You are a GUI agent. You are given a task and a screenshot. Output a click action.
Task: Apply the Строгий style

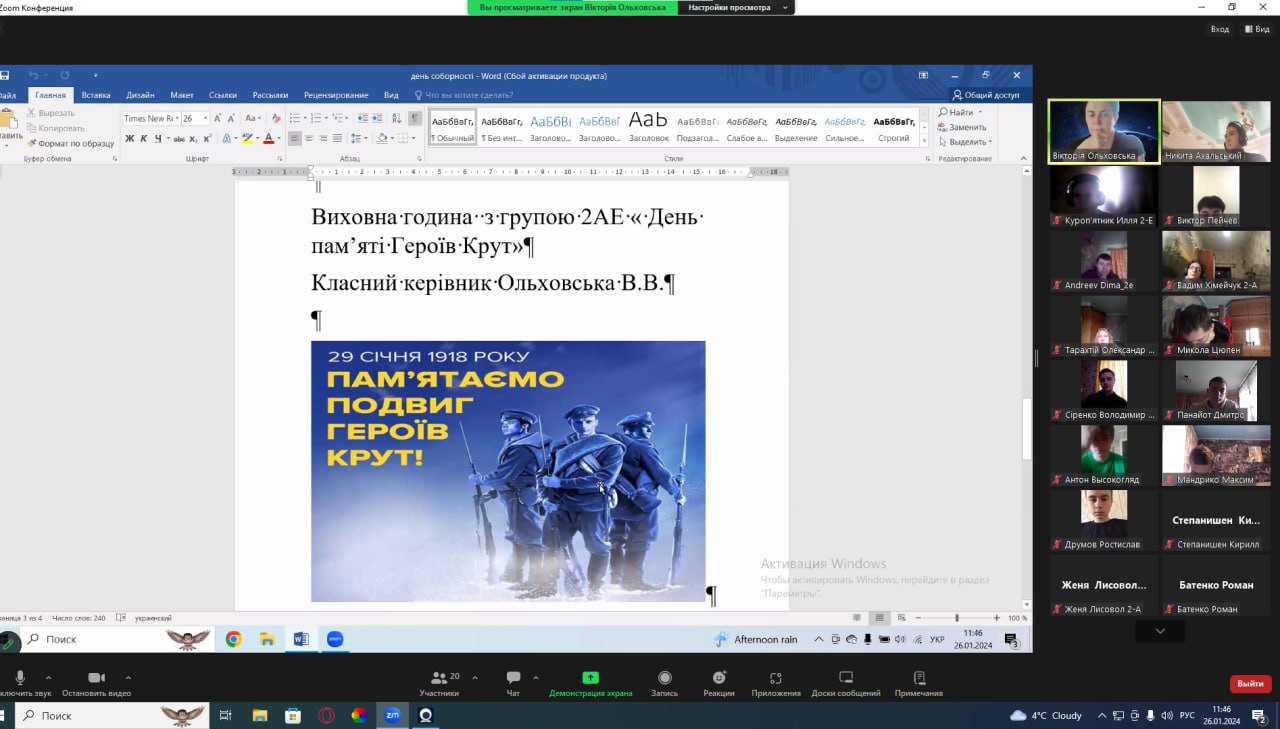pyautogui.click(x=894, y=127)
